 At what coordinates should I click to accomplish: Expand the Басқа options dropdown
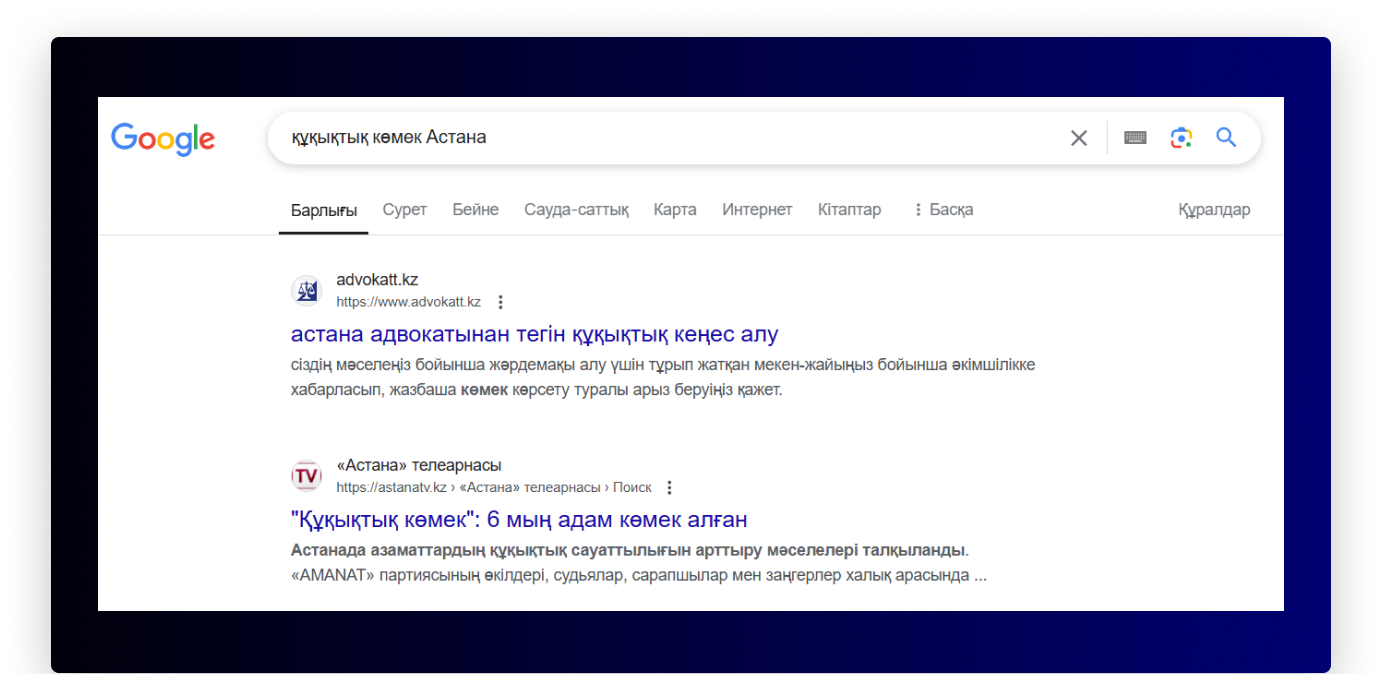tap(941, 209)
